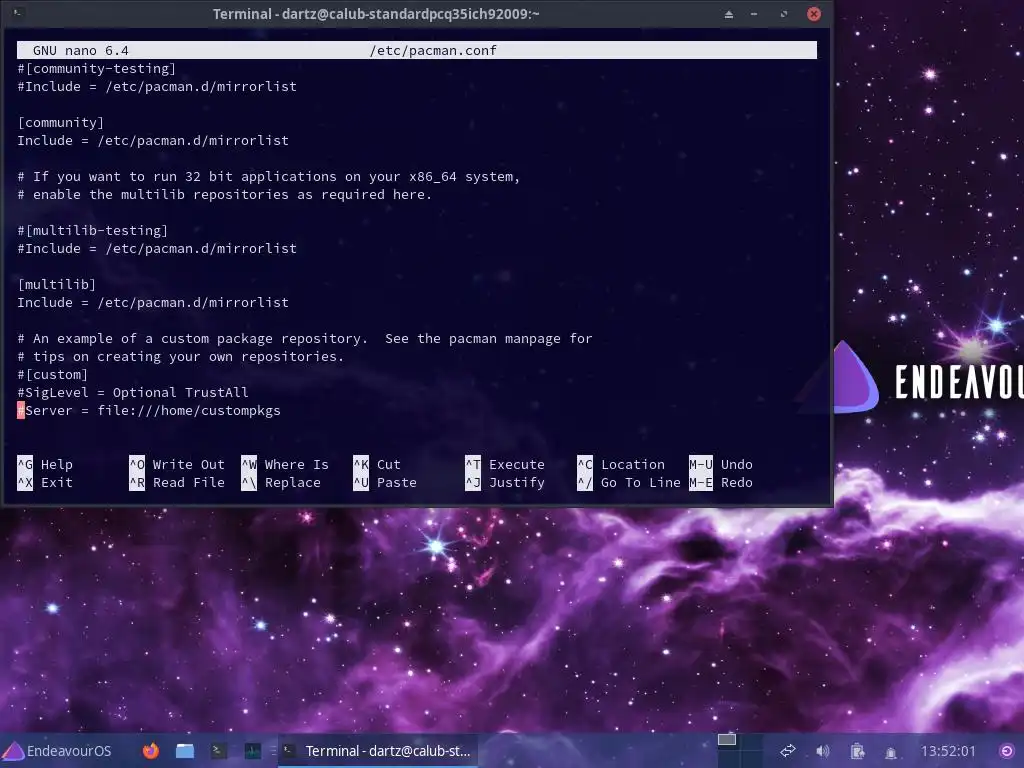Click the ^\ Replace shortcut hint

tap(281, 483)
